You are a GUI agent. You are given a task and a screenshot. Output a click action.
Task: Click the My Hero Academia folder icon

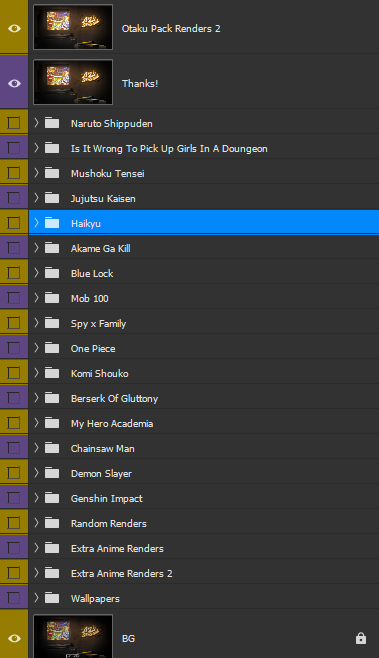click(x=52, y=423)
